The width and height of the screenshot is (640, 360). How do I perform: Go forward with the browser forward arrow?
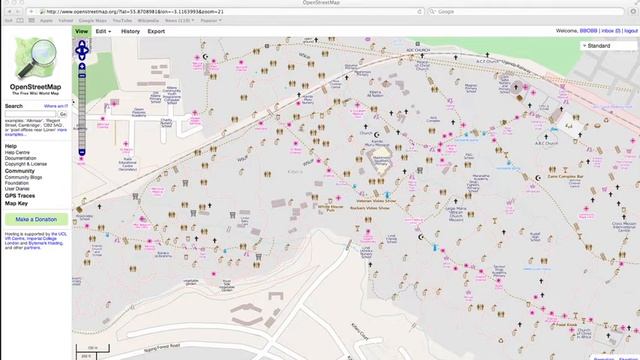(x=18, y=12)
